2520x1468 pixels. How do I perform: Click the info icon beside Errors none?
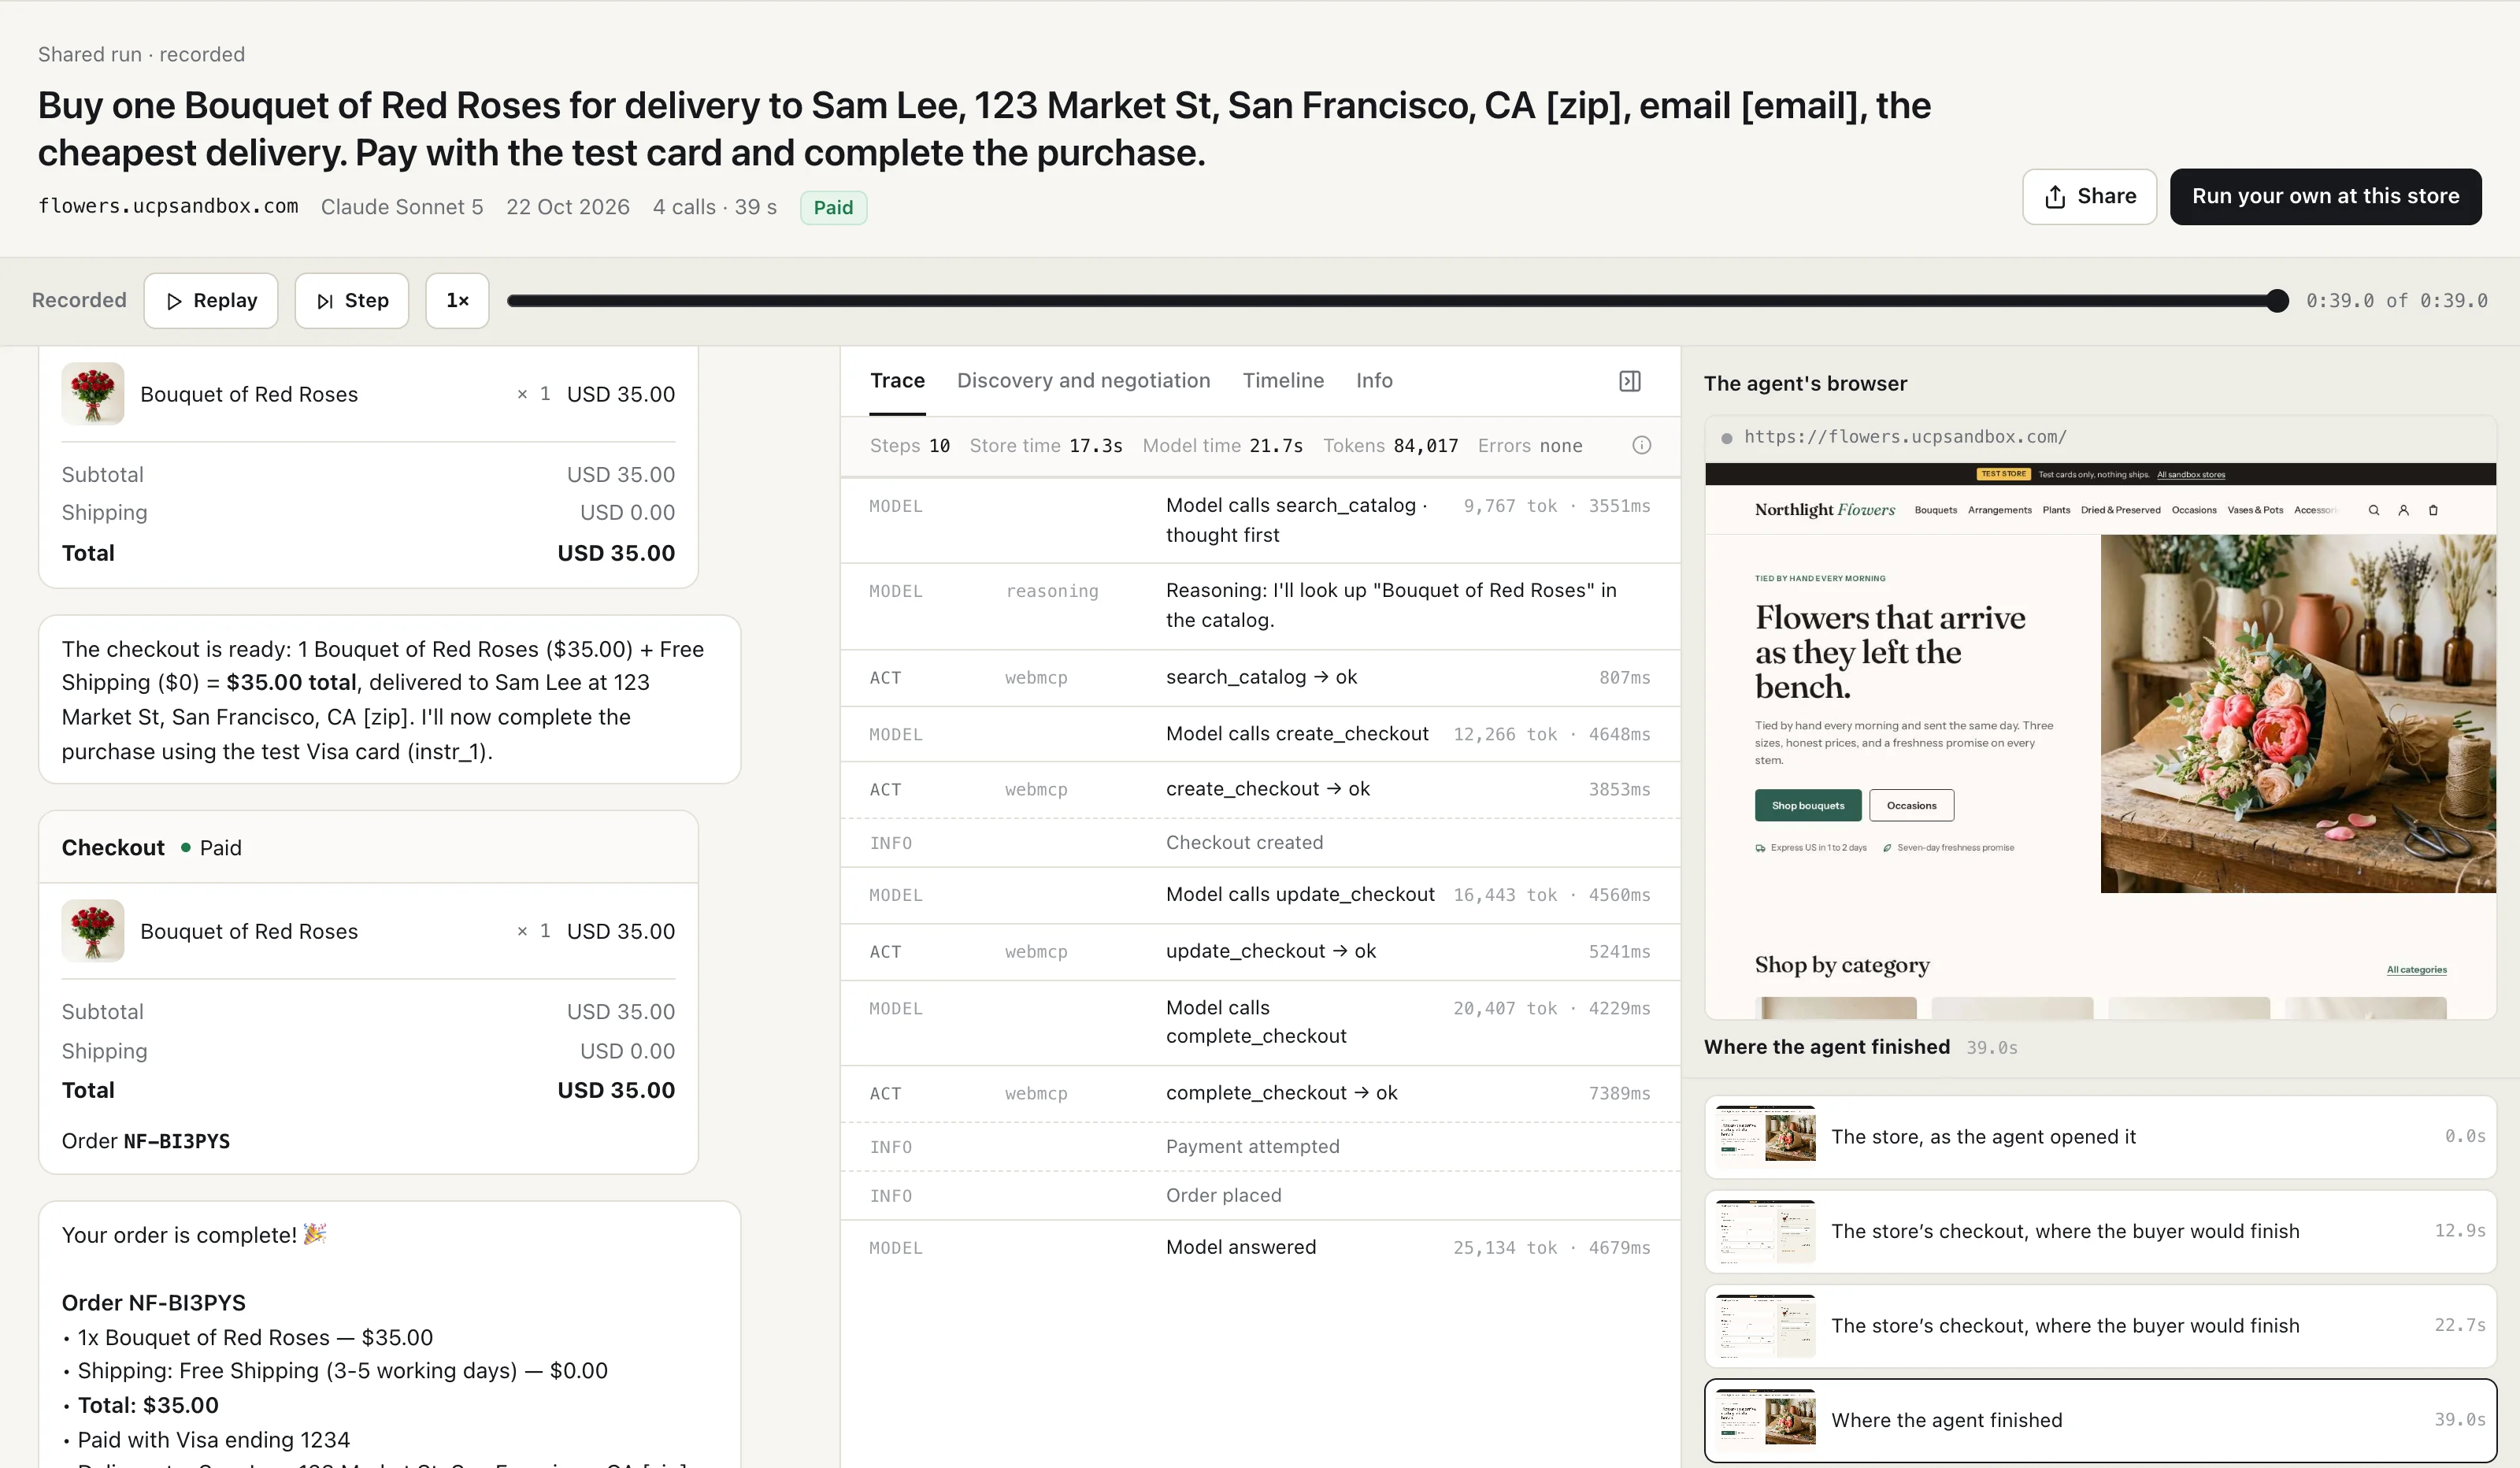click(x=1642, y=445)
